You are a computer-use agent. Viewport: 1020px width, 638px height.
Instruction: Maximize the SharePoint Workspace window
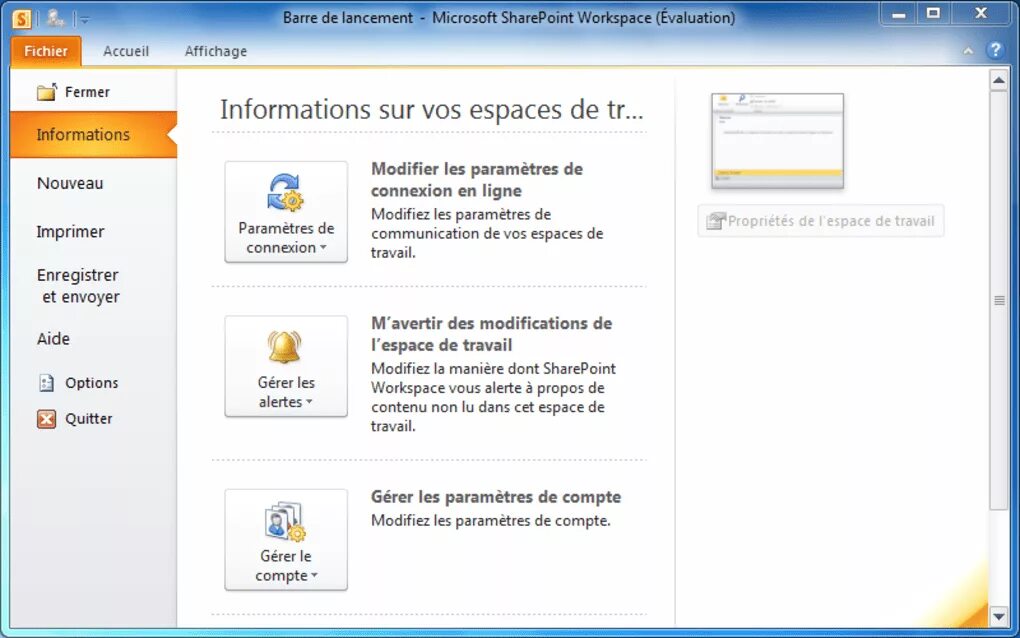[933, 14]
